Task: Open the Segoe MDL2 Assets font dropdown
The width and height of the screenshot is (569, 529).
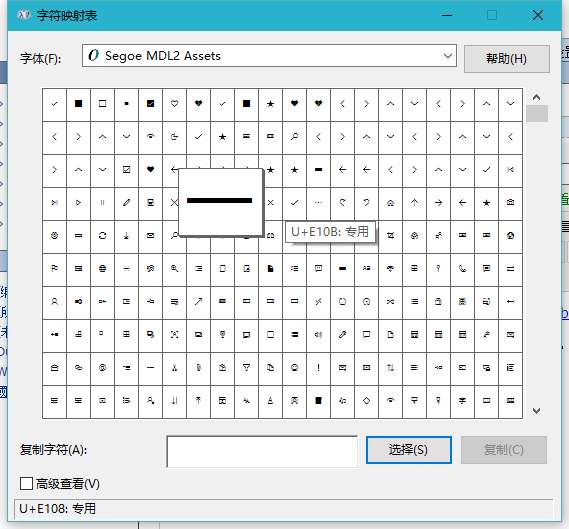Action: point(269,56)
